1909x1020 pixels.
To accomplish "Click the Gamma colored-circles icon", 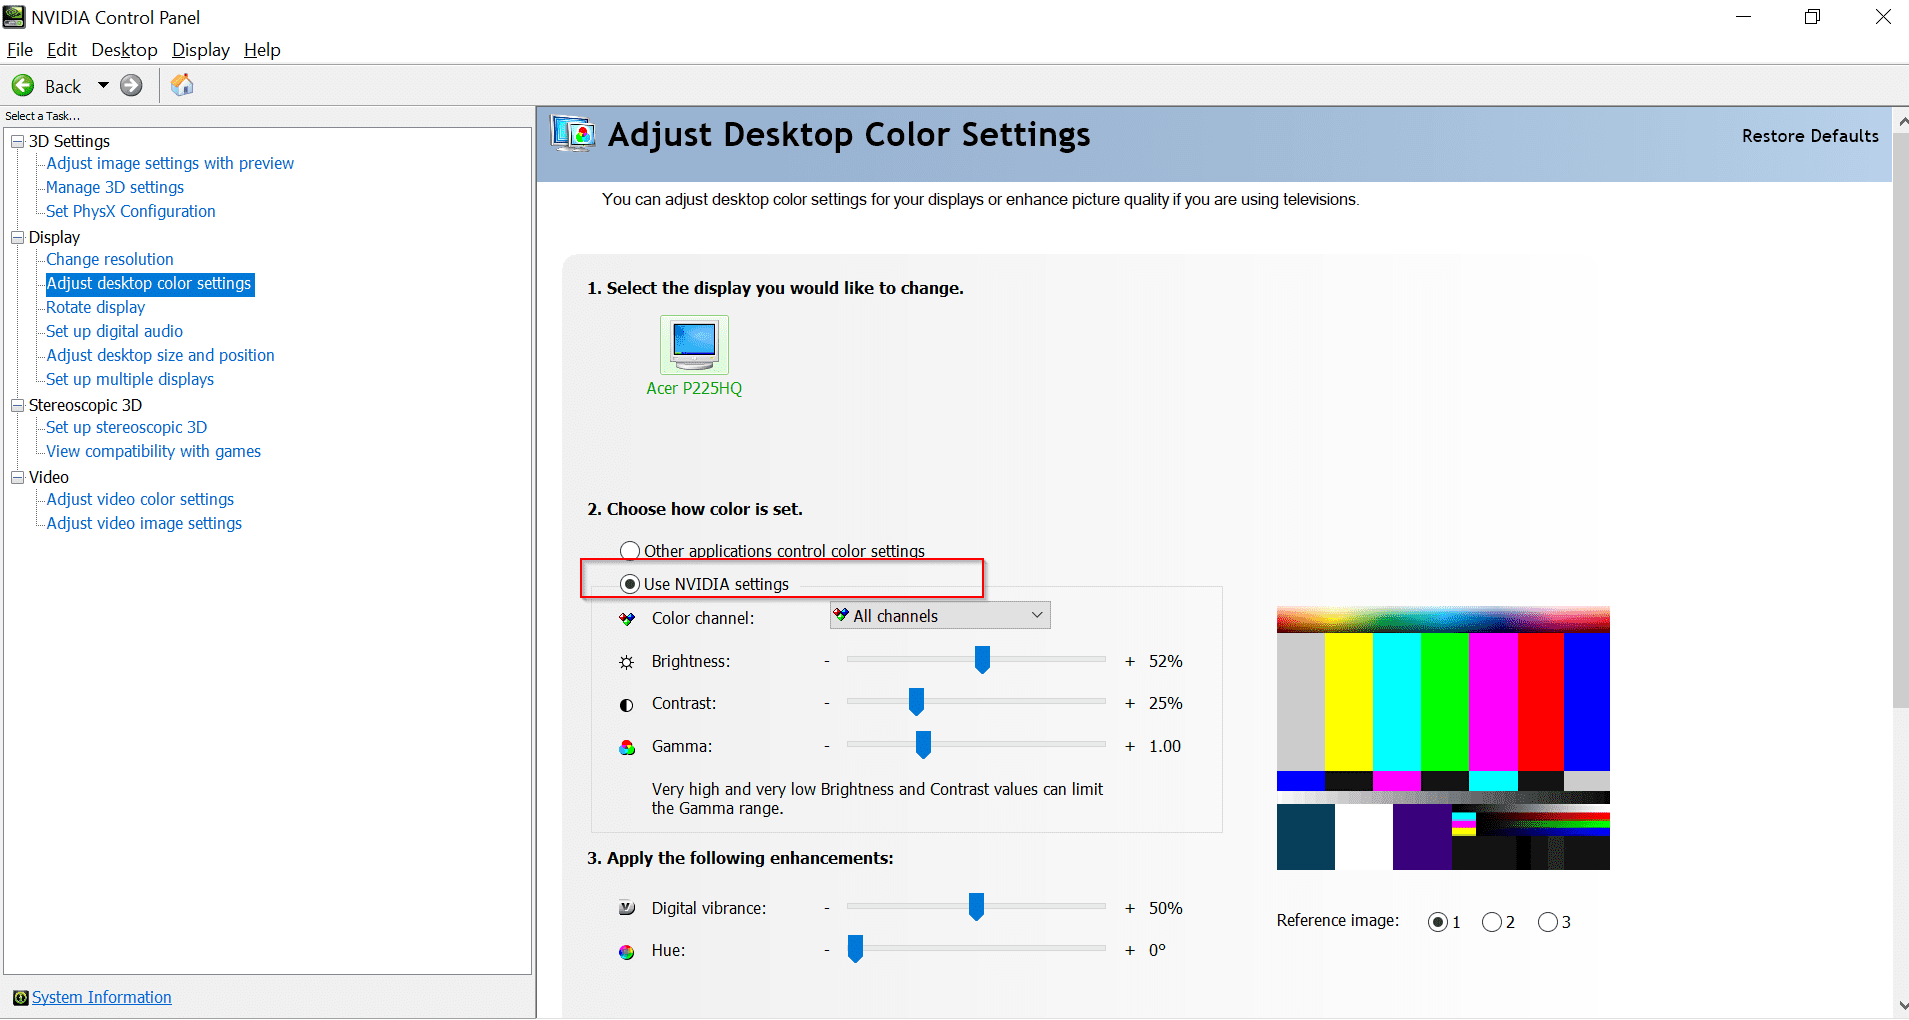I will click(627, 747).
